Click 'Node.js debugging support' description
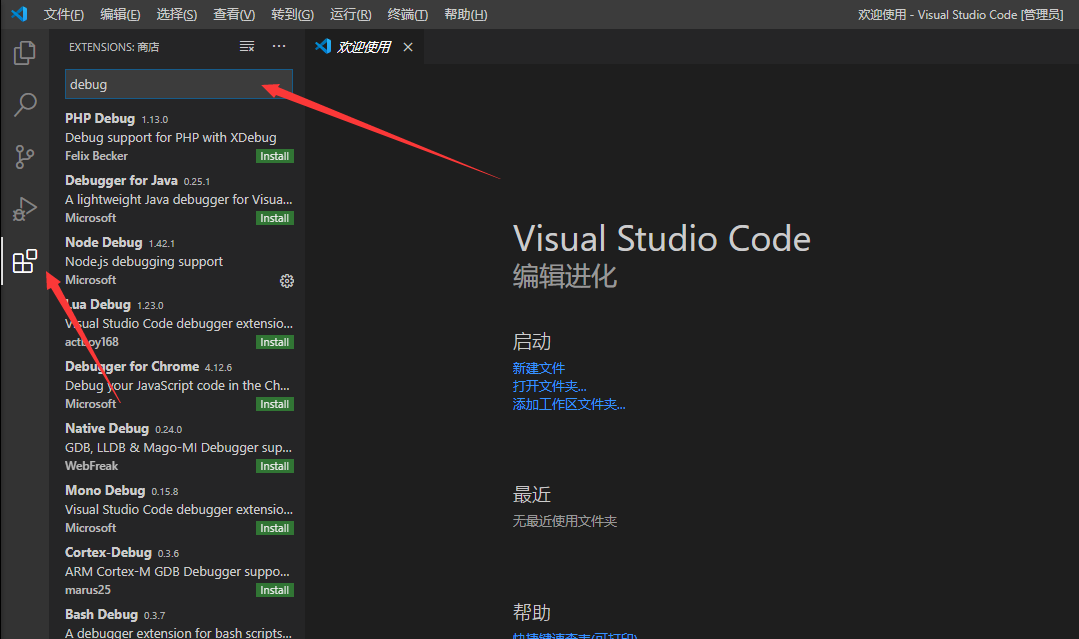The height and width of the screenshot is (639, 1079). coord(144,261)
